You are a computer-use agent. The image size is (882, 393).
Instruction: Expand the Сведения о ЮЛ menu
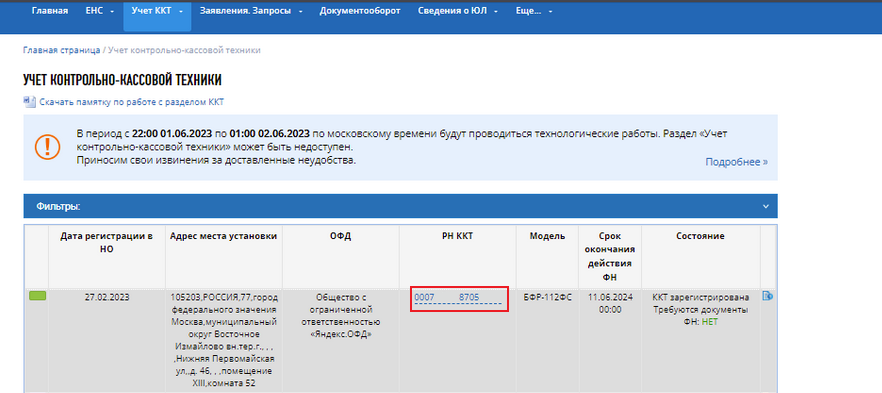tap(458, 11)
